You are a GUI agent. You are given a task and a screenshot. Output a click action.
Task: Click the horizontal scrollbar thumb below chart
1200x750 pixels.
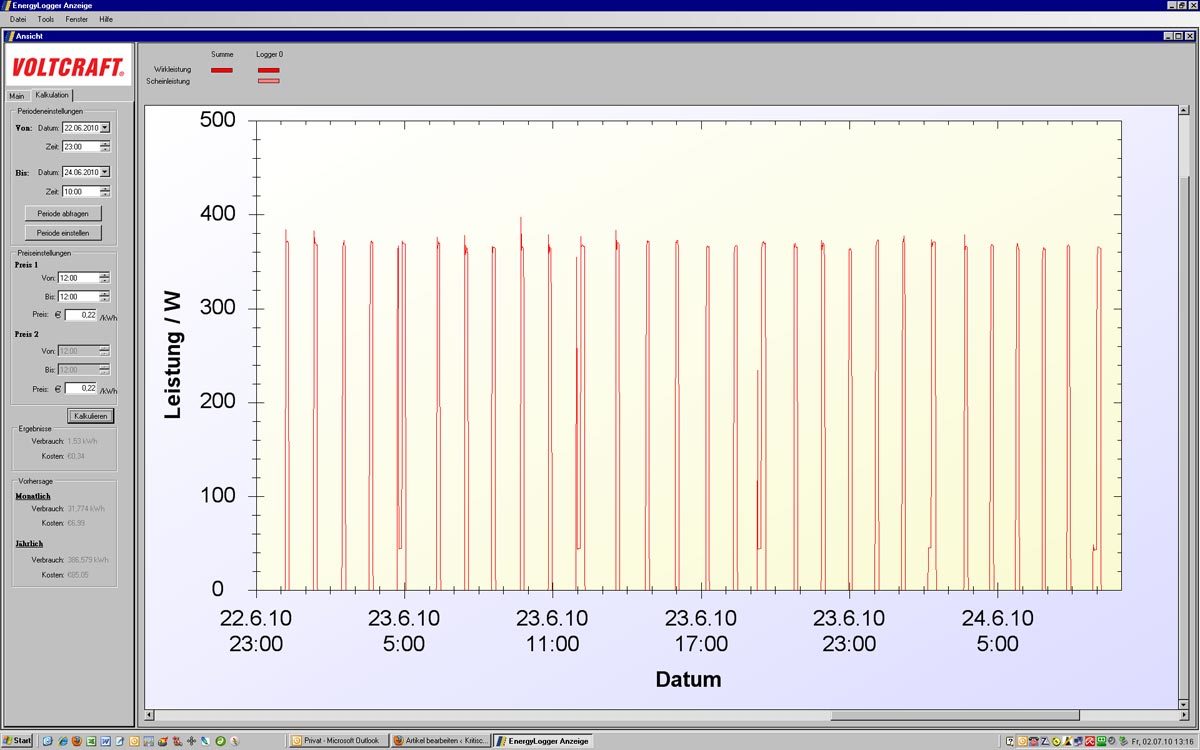click(954, 716)
